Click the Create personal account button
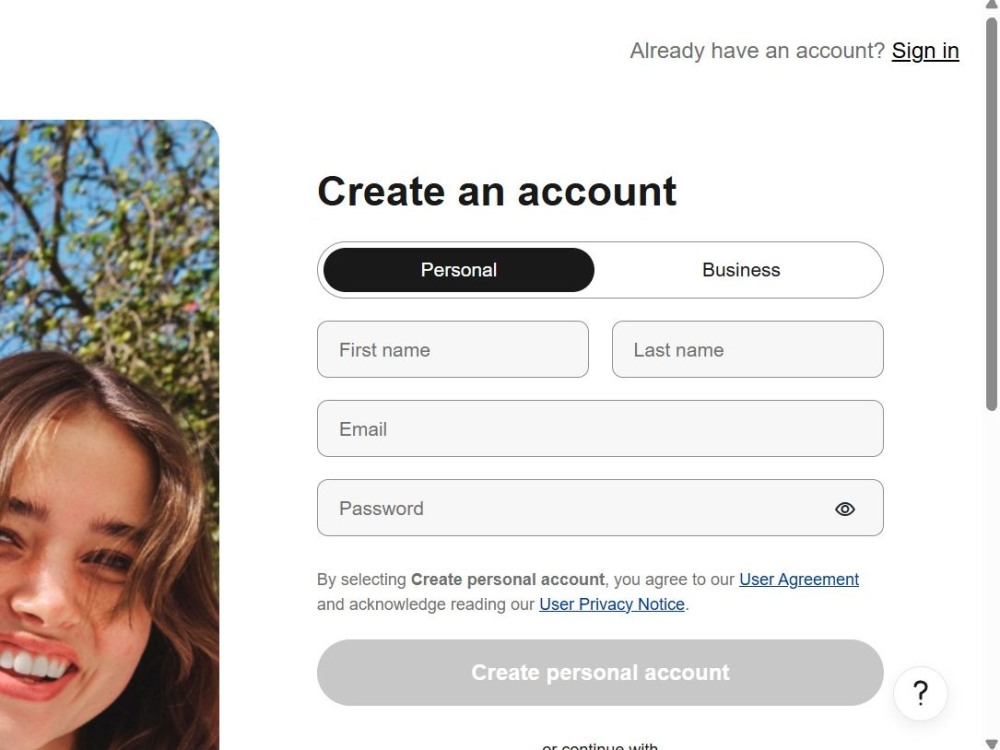This screenshot has height=750, width=1000. tap(600, 672)
